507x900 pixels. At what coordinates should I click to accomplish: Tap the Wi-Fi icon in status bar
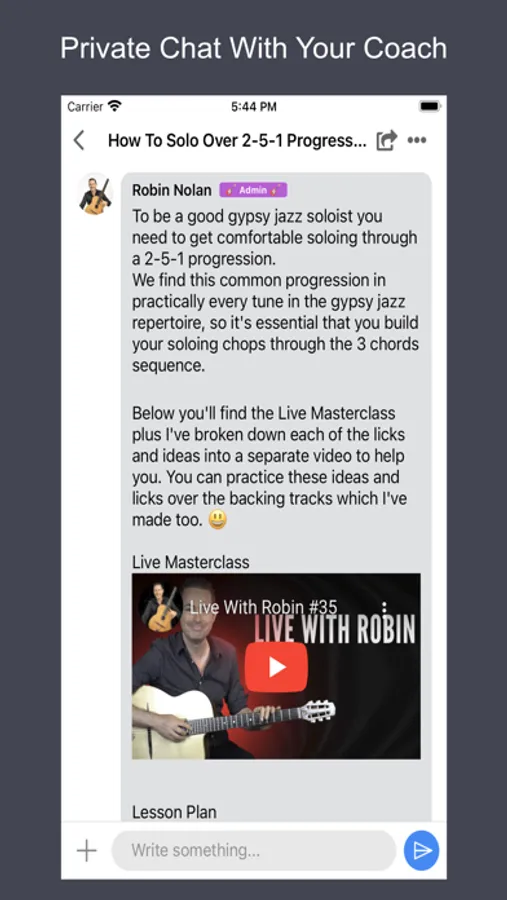pyautogui.click(x=115, y=106)
